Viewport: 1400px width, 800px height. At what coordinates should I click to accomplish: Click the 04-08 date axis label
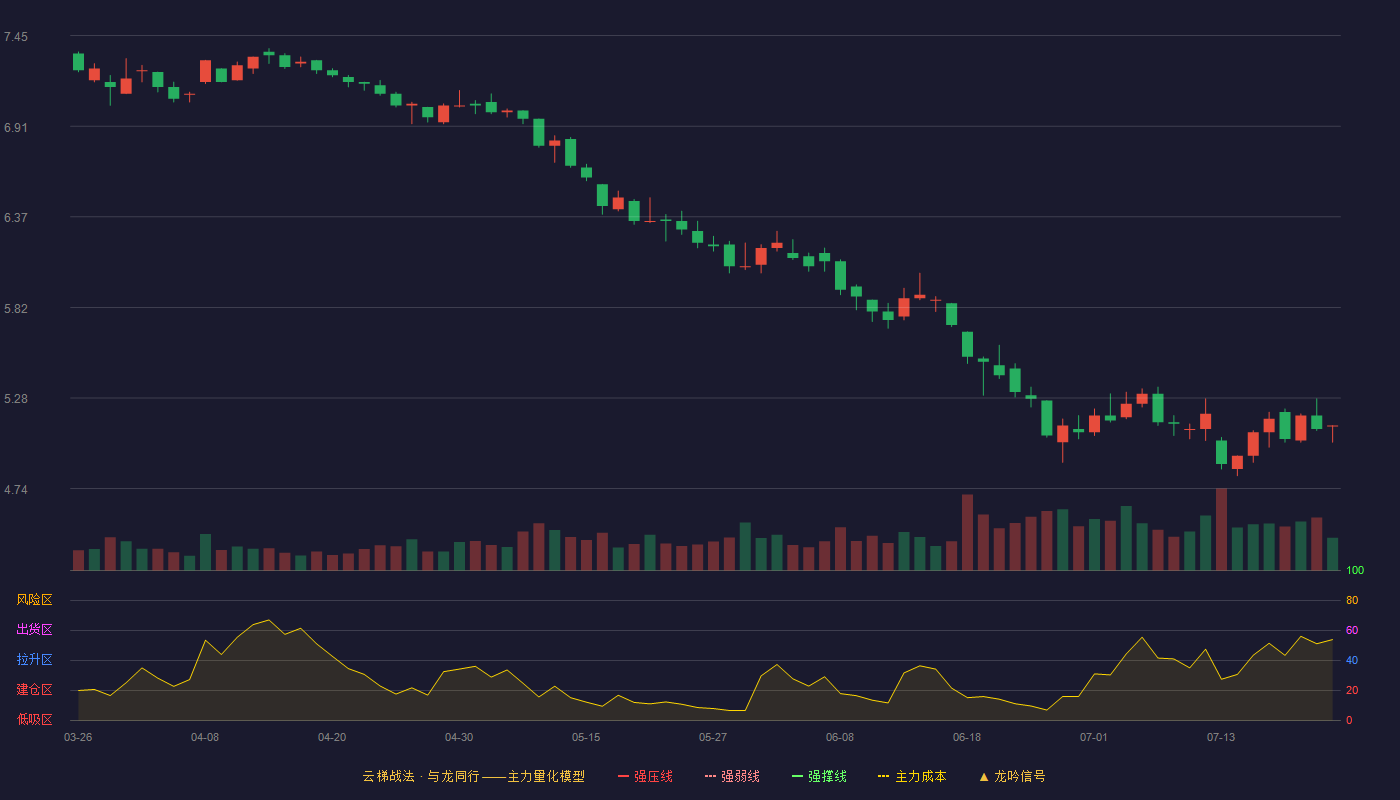tap(205, 737)
